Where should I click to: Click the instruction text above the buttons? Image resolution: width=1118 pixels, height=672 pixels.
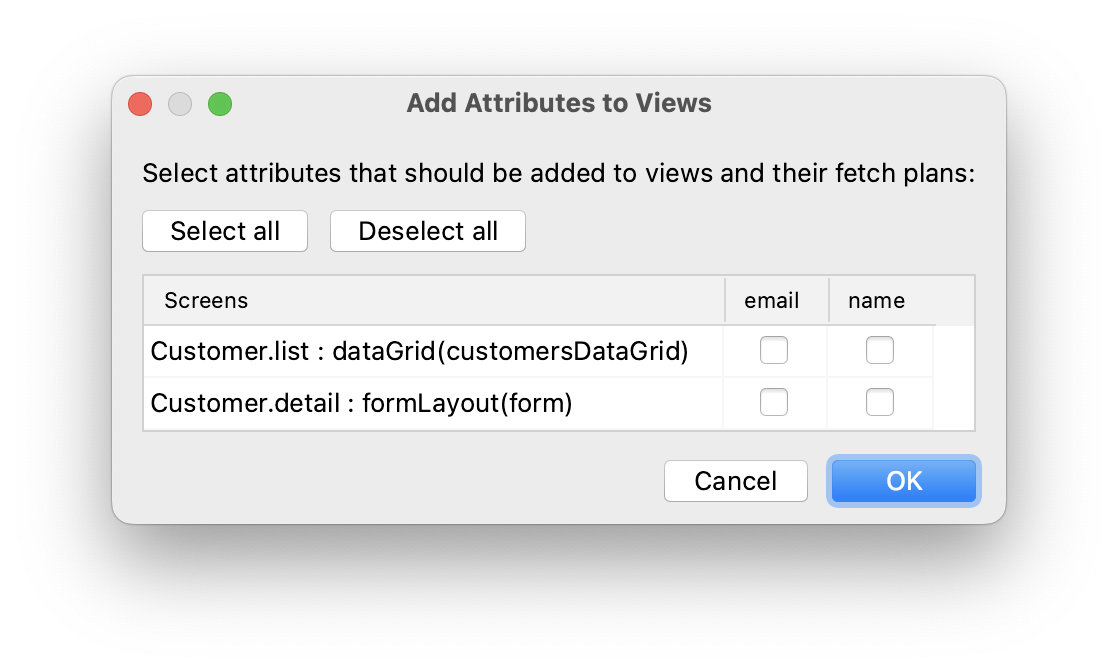[x=560, y=172]
